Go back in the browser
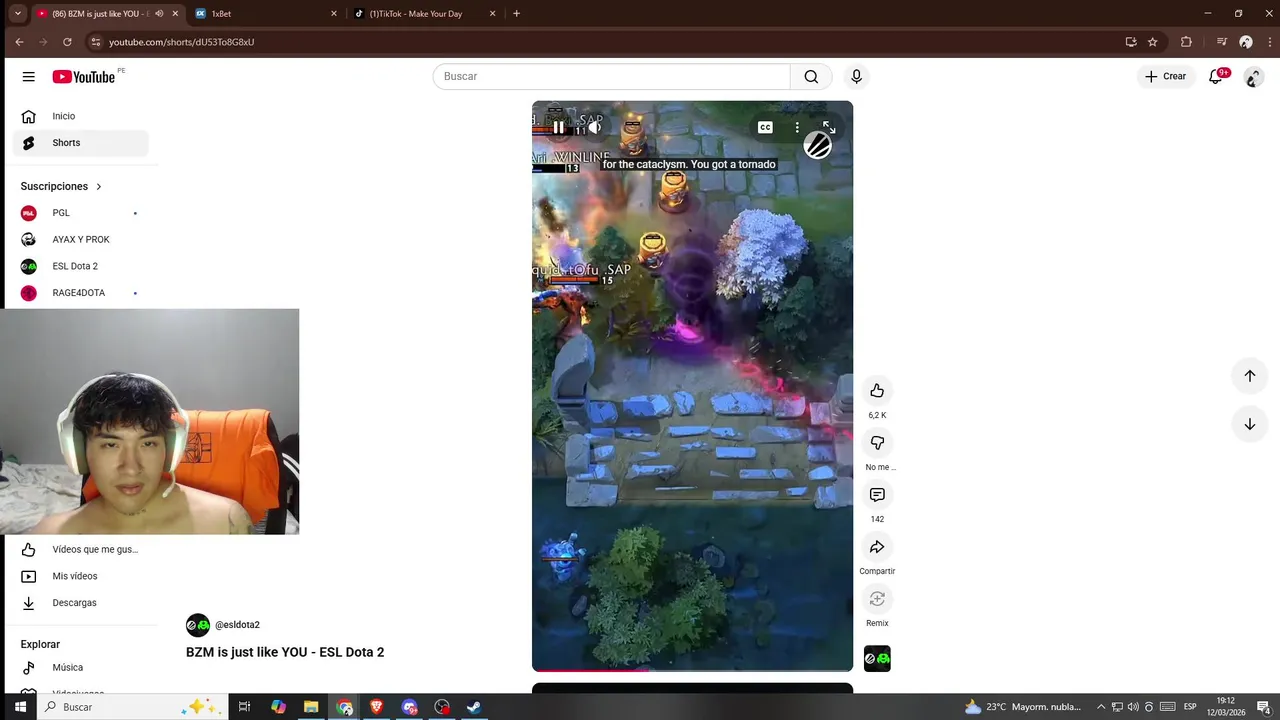The image size is (1280, 720). [x=19, y=42]
